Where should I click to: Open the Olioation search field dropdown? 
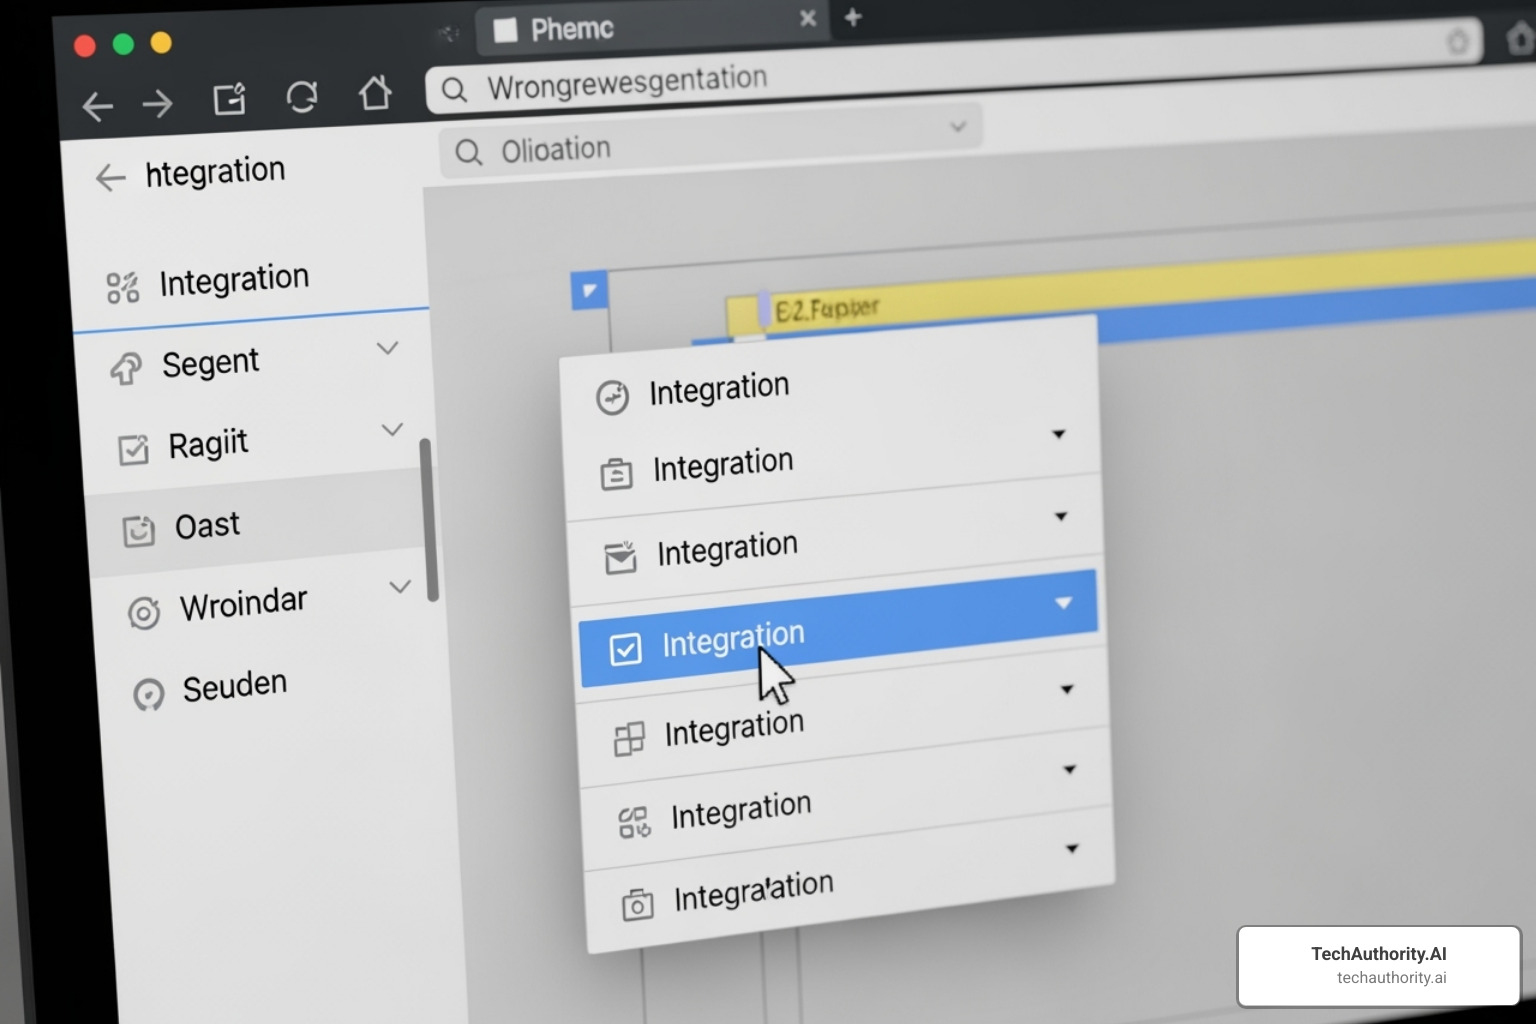click(x=958, y=126)
